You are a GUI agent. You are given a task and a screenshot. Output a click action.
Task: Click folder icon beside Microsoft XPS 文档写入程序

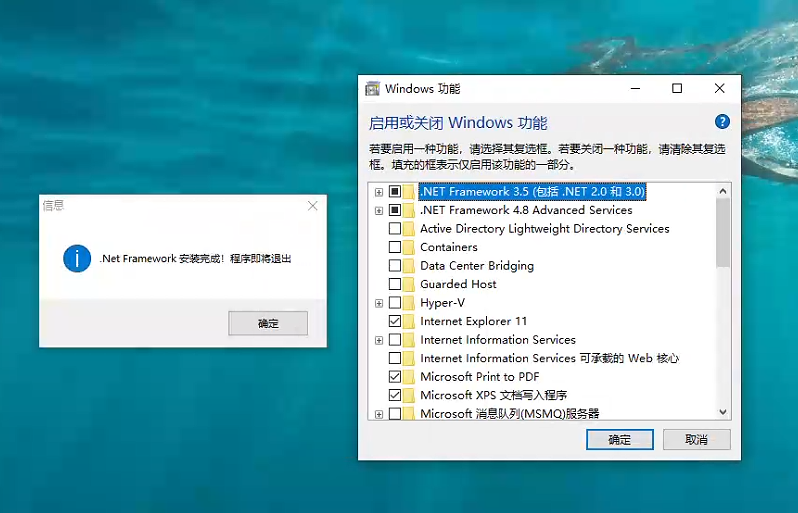(x=409, y=395)
